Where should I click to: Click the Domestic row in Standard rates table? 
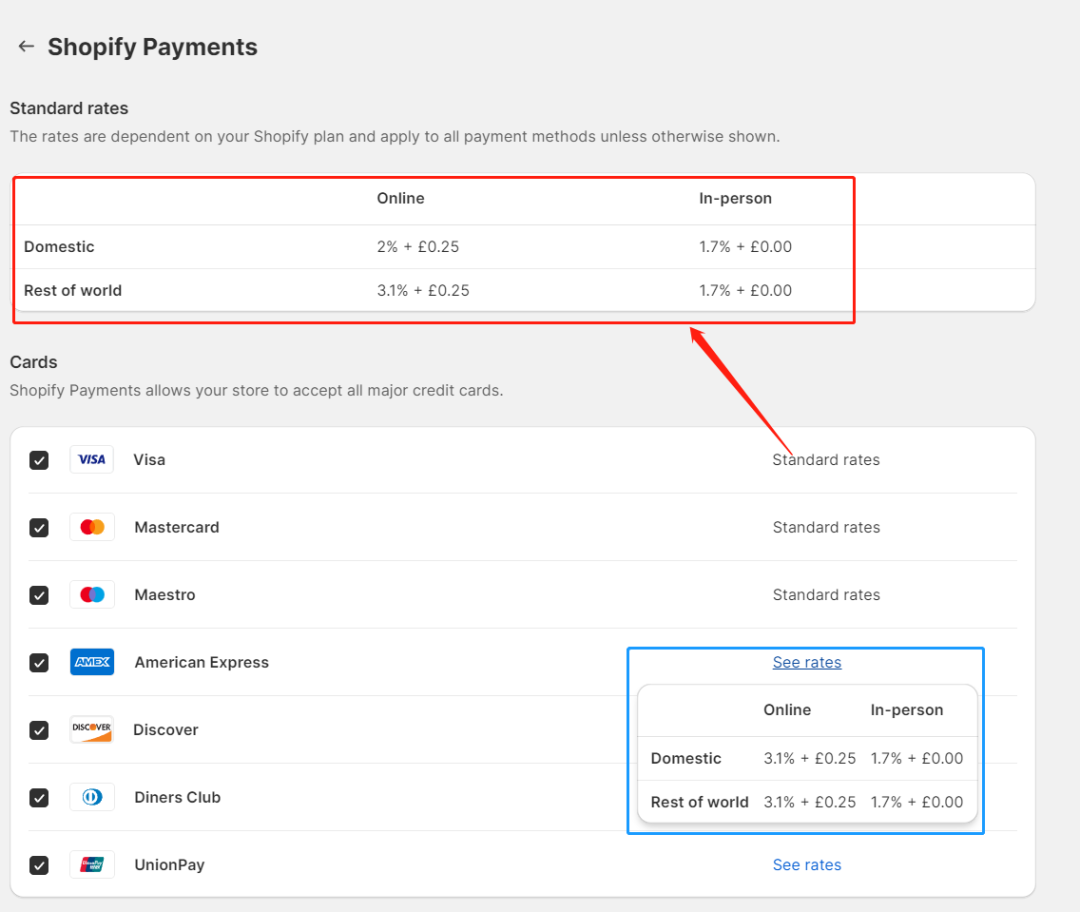(59, 247)
